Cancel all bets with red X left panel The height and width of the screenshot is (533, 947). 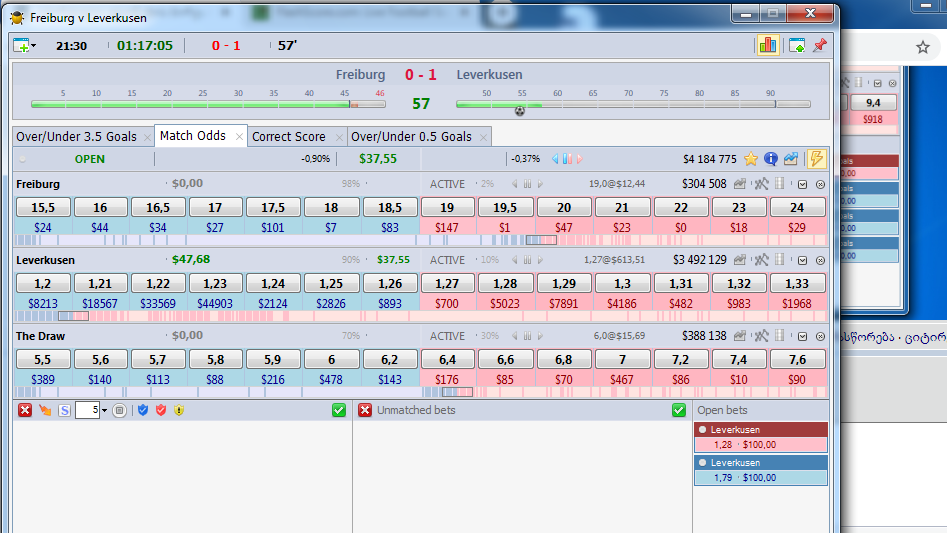point(25,410)
